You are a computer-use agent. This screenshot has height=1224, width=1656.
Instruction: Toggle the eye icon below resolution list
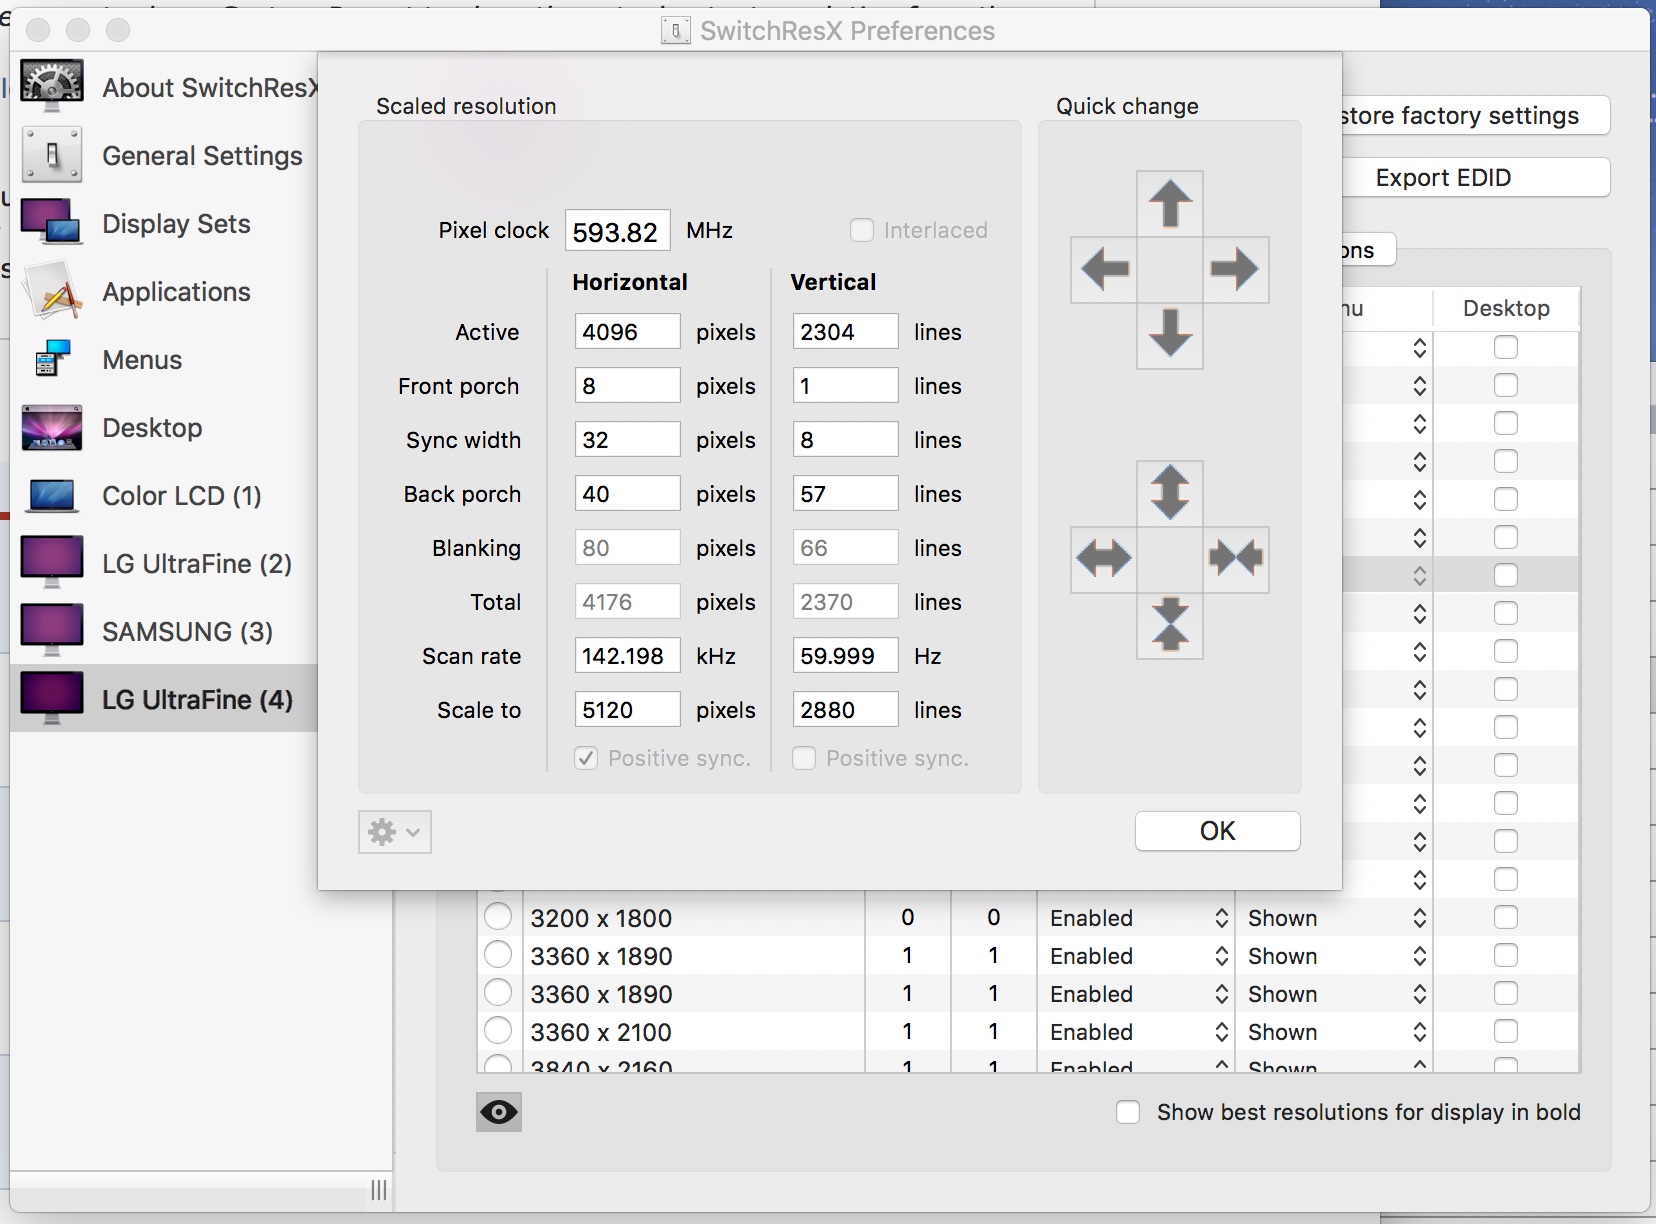pyautogui.click(x=499, y=1112)
